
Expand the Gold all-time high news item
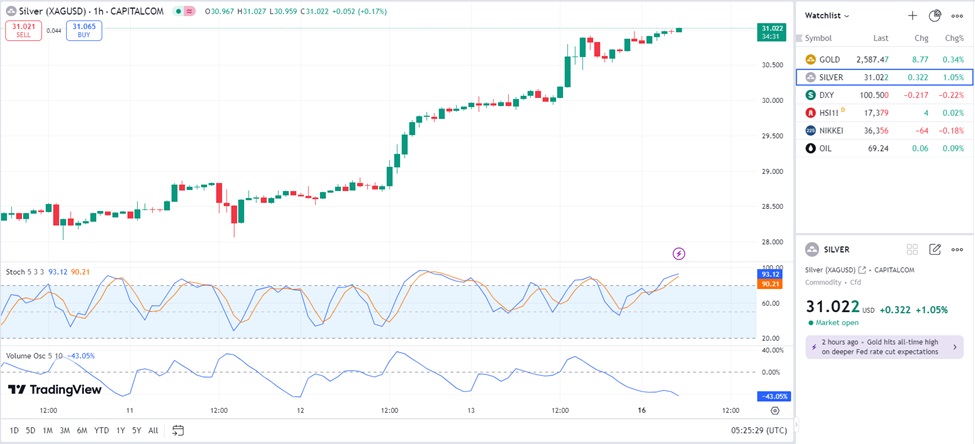click(x=884, y=347)
